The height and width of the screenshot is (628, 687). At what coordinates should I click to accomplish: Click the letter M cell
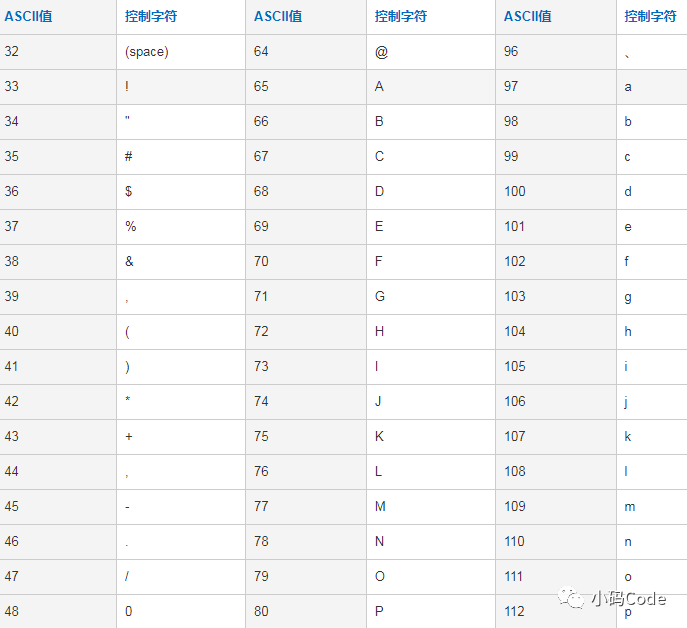tap(380, 506)
